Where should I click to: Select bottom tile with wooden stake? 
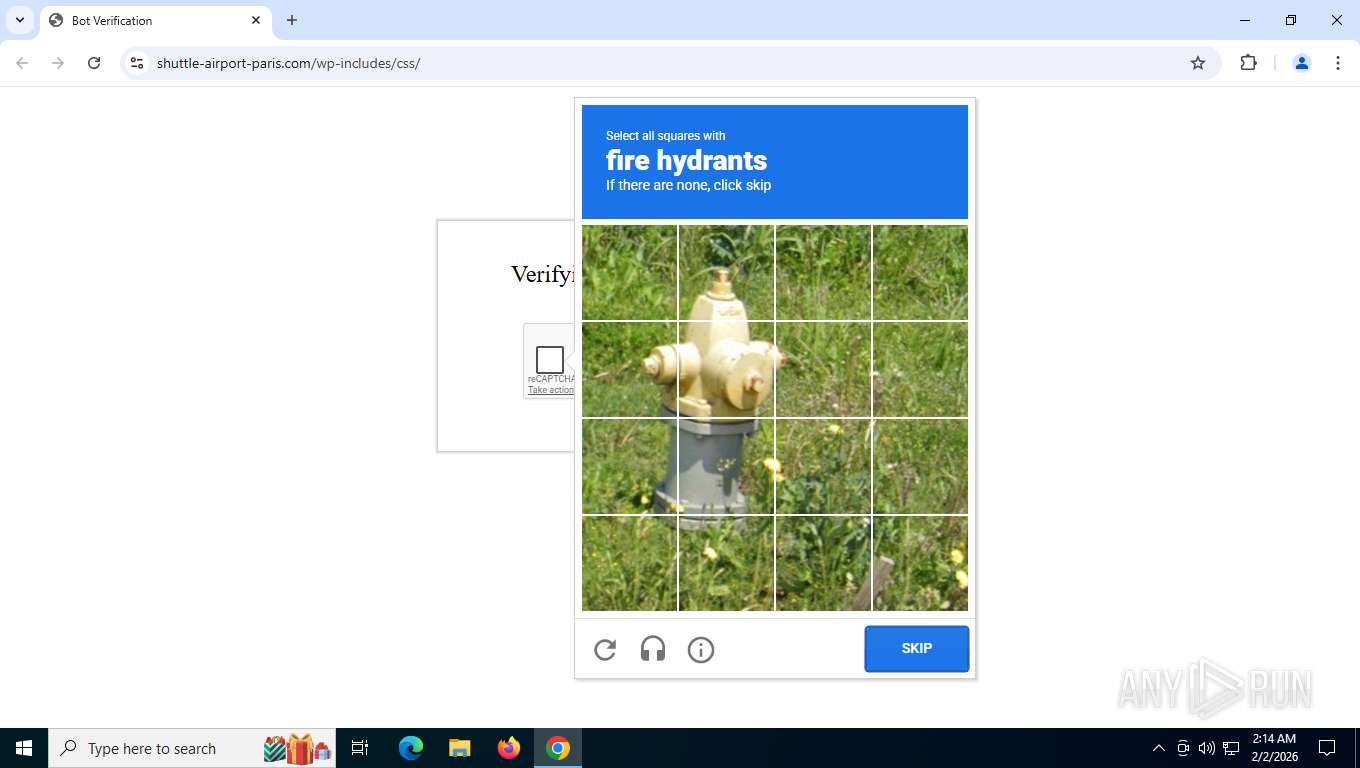tap(823, 563)
